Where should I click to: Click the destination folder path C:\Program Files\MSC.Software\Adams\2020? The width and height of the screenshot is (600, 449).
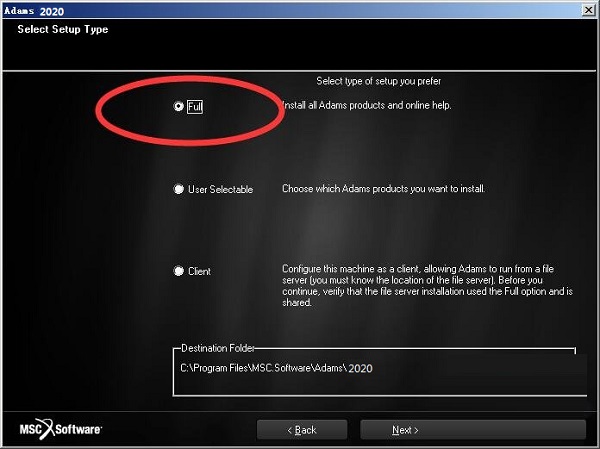276,368
